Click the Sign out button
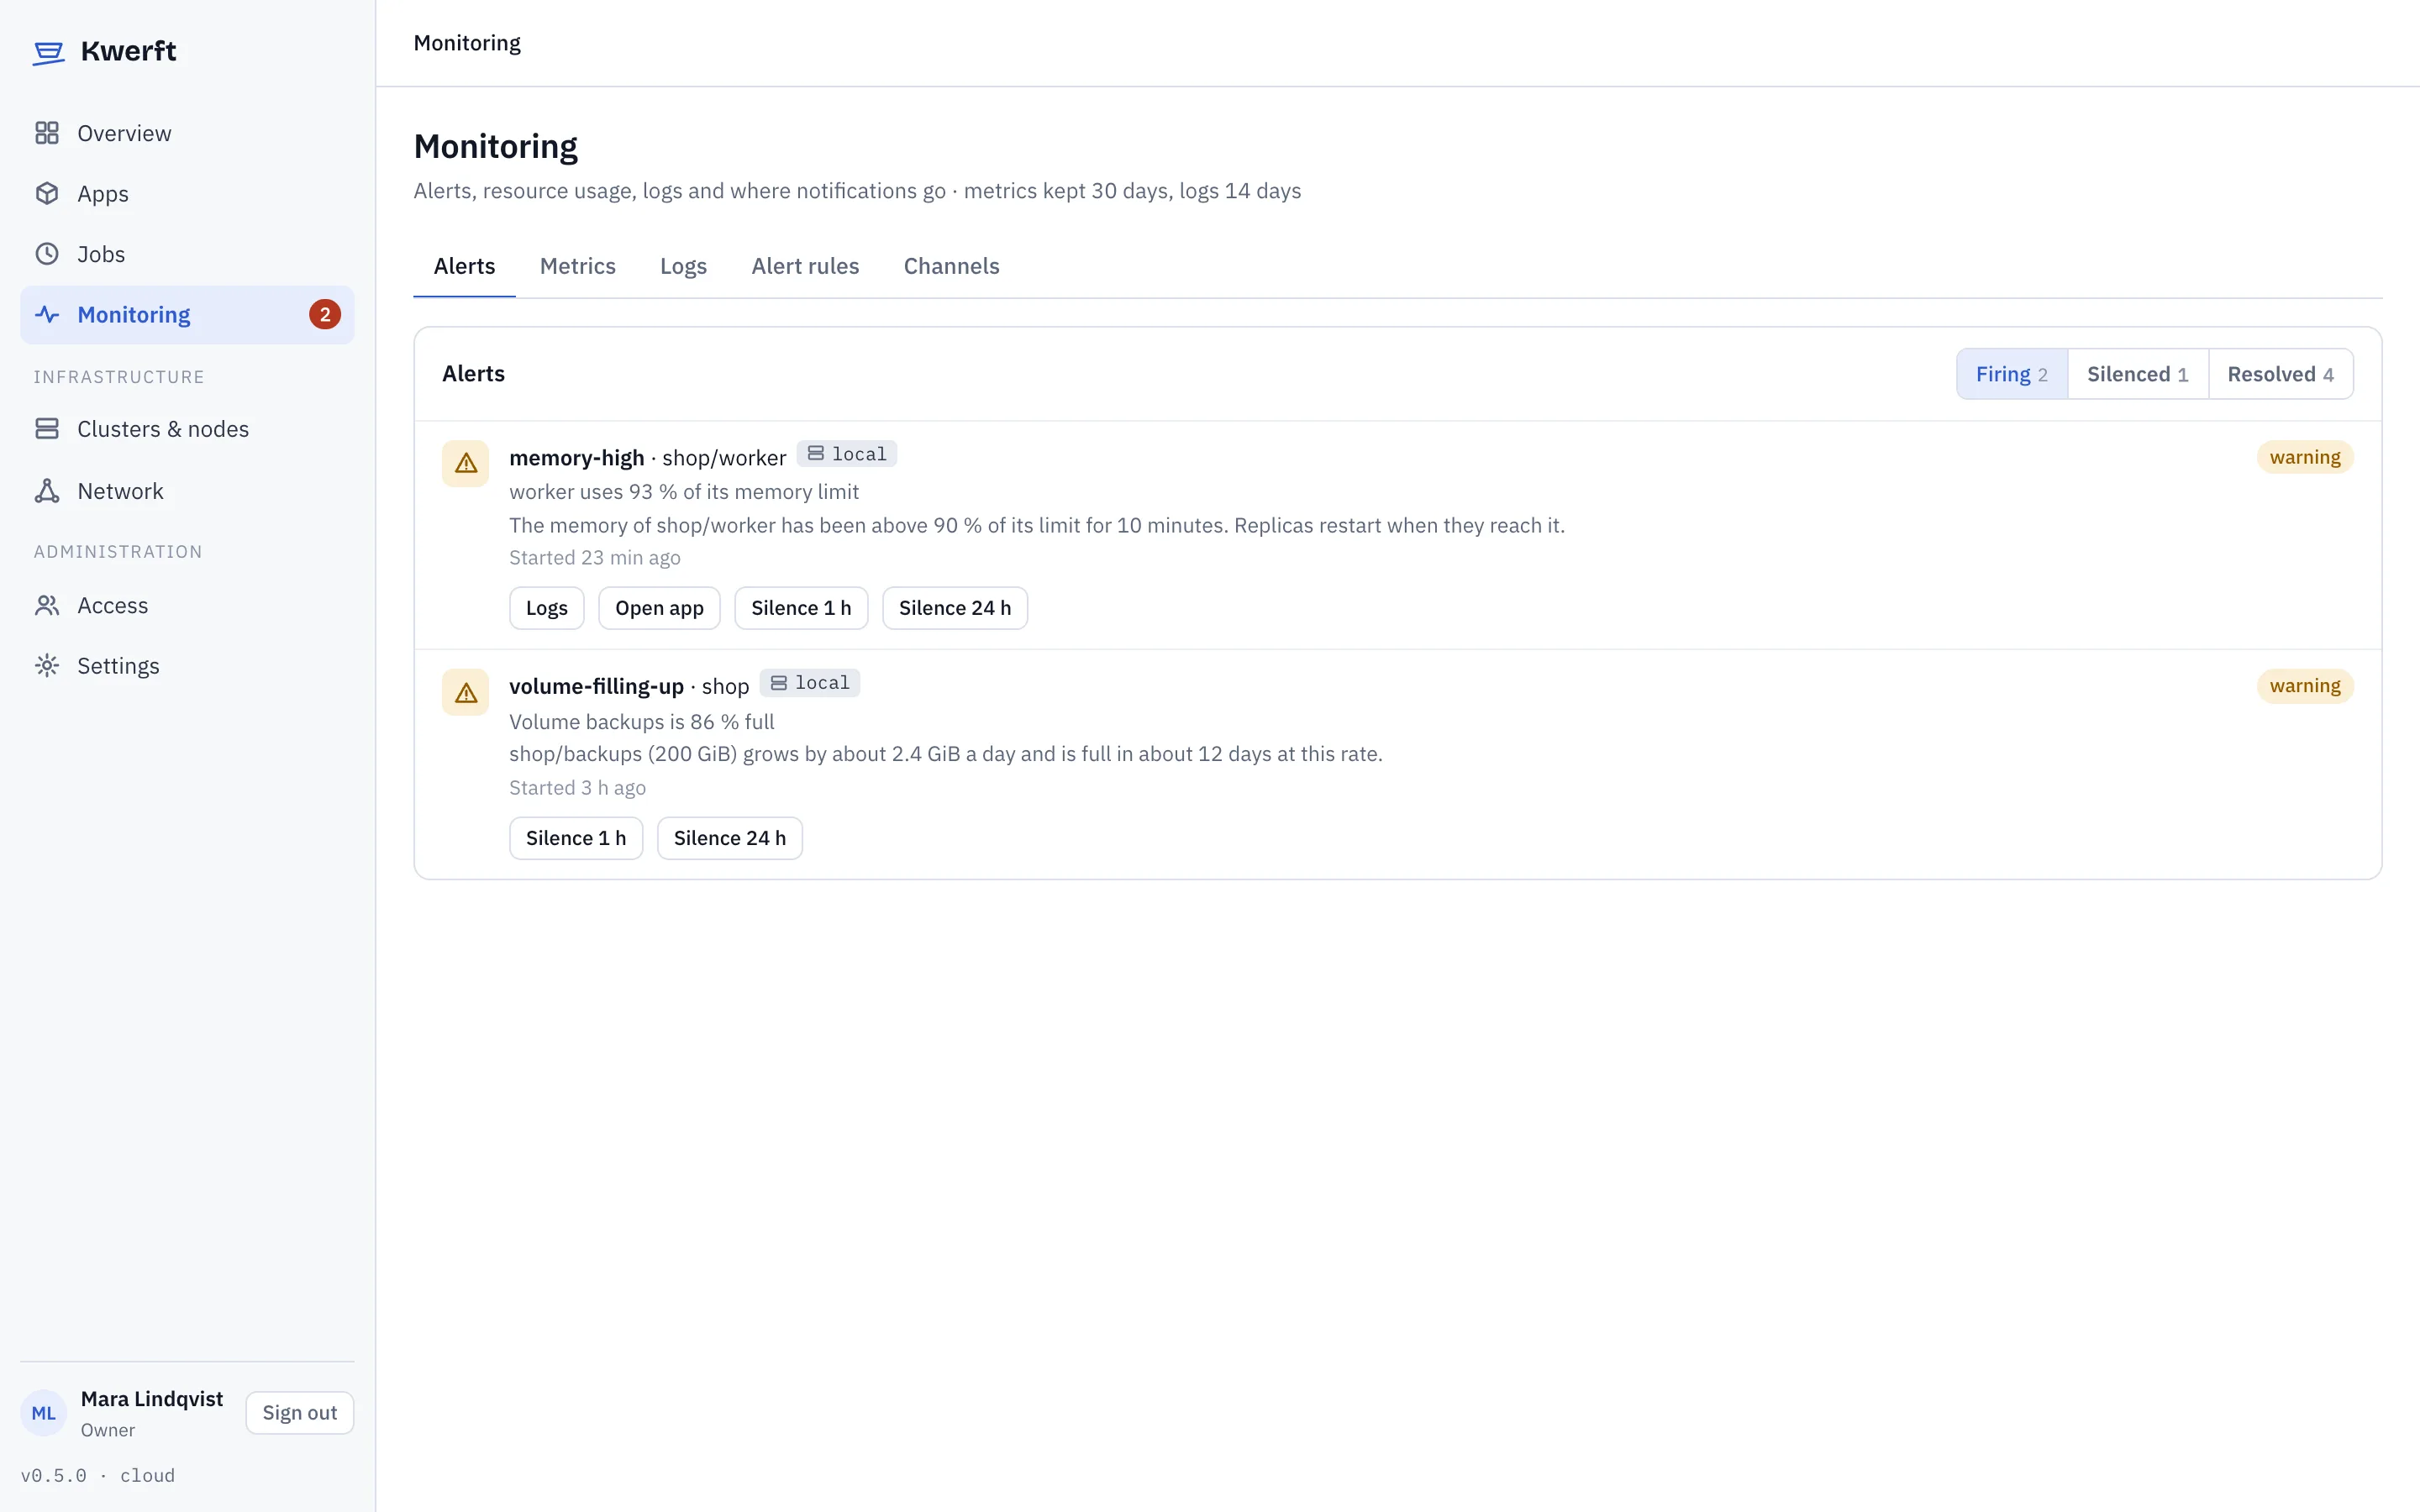 (300, 1412)
